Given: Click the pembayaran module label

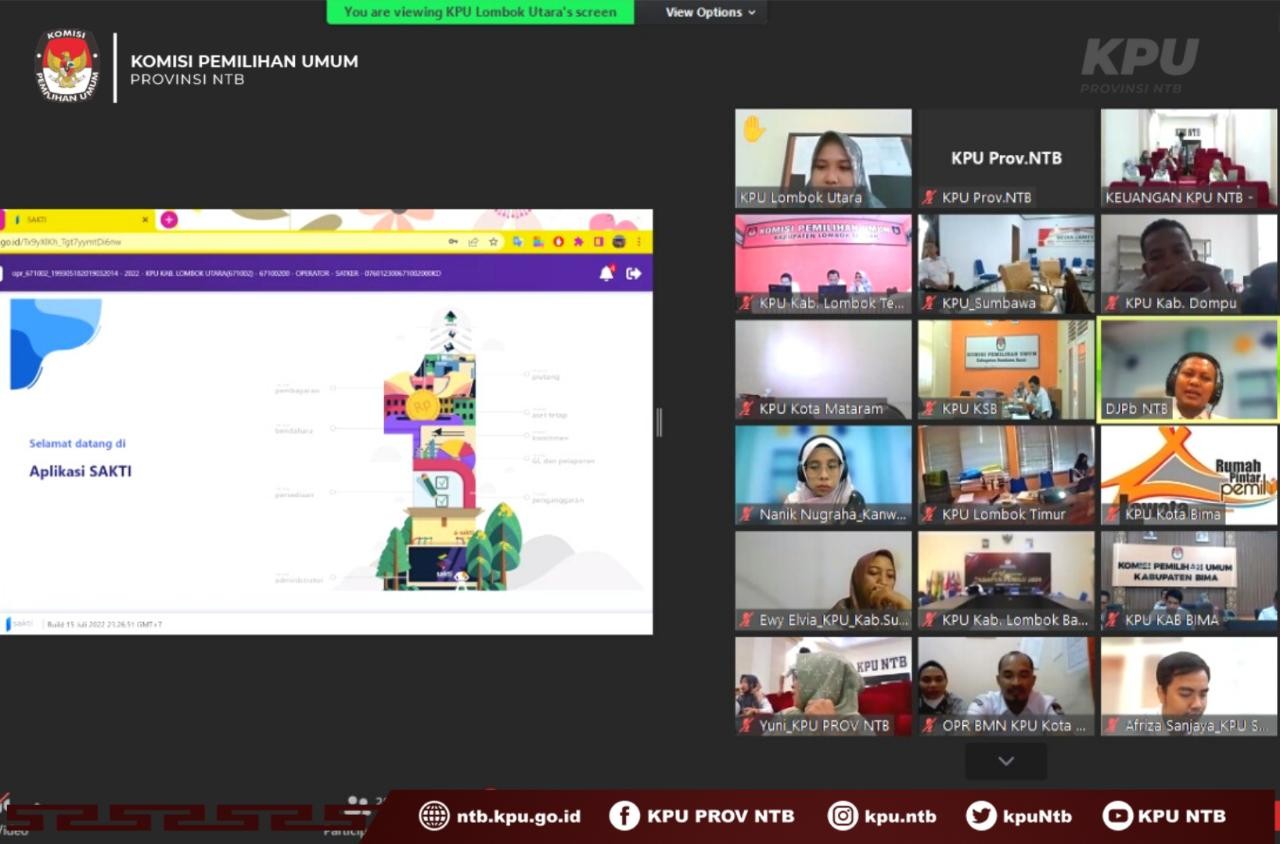Looking at the screenshot, I should 296,390.
